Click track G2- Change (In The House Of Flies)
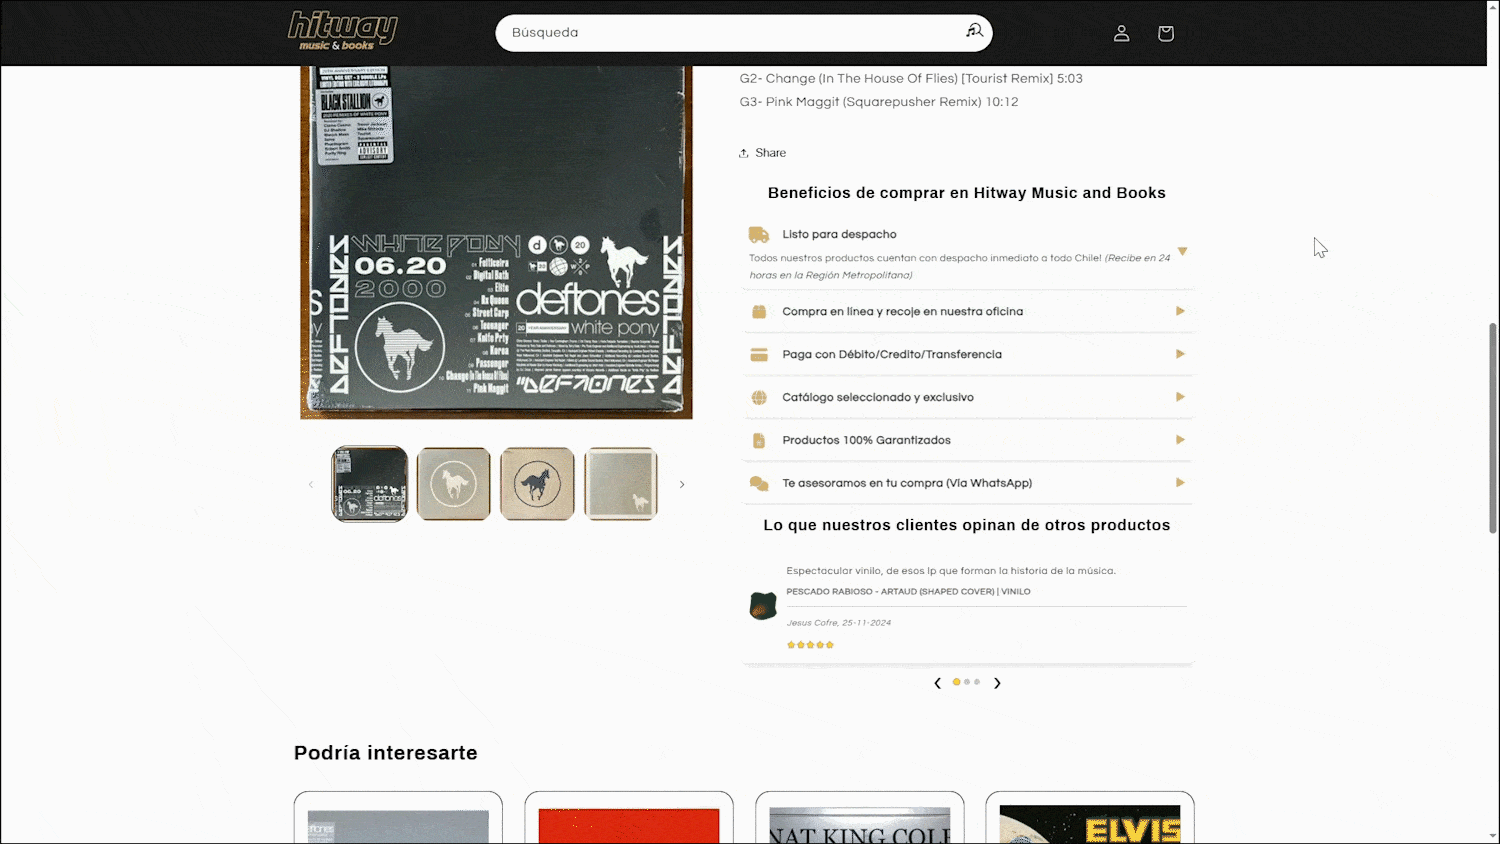Screen dimensions: 1500x844 pyautogui.click(x=911, y=78)
